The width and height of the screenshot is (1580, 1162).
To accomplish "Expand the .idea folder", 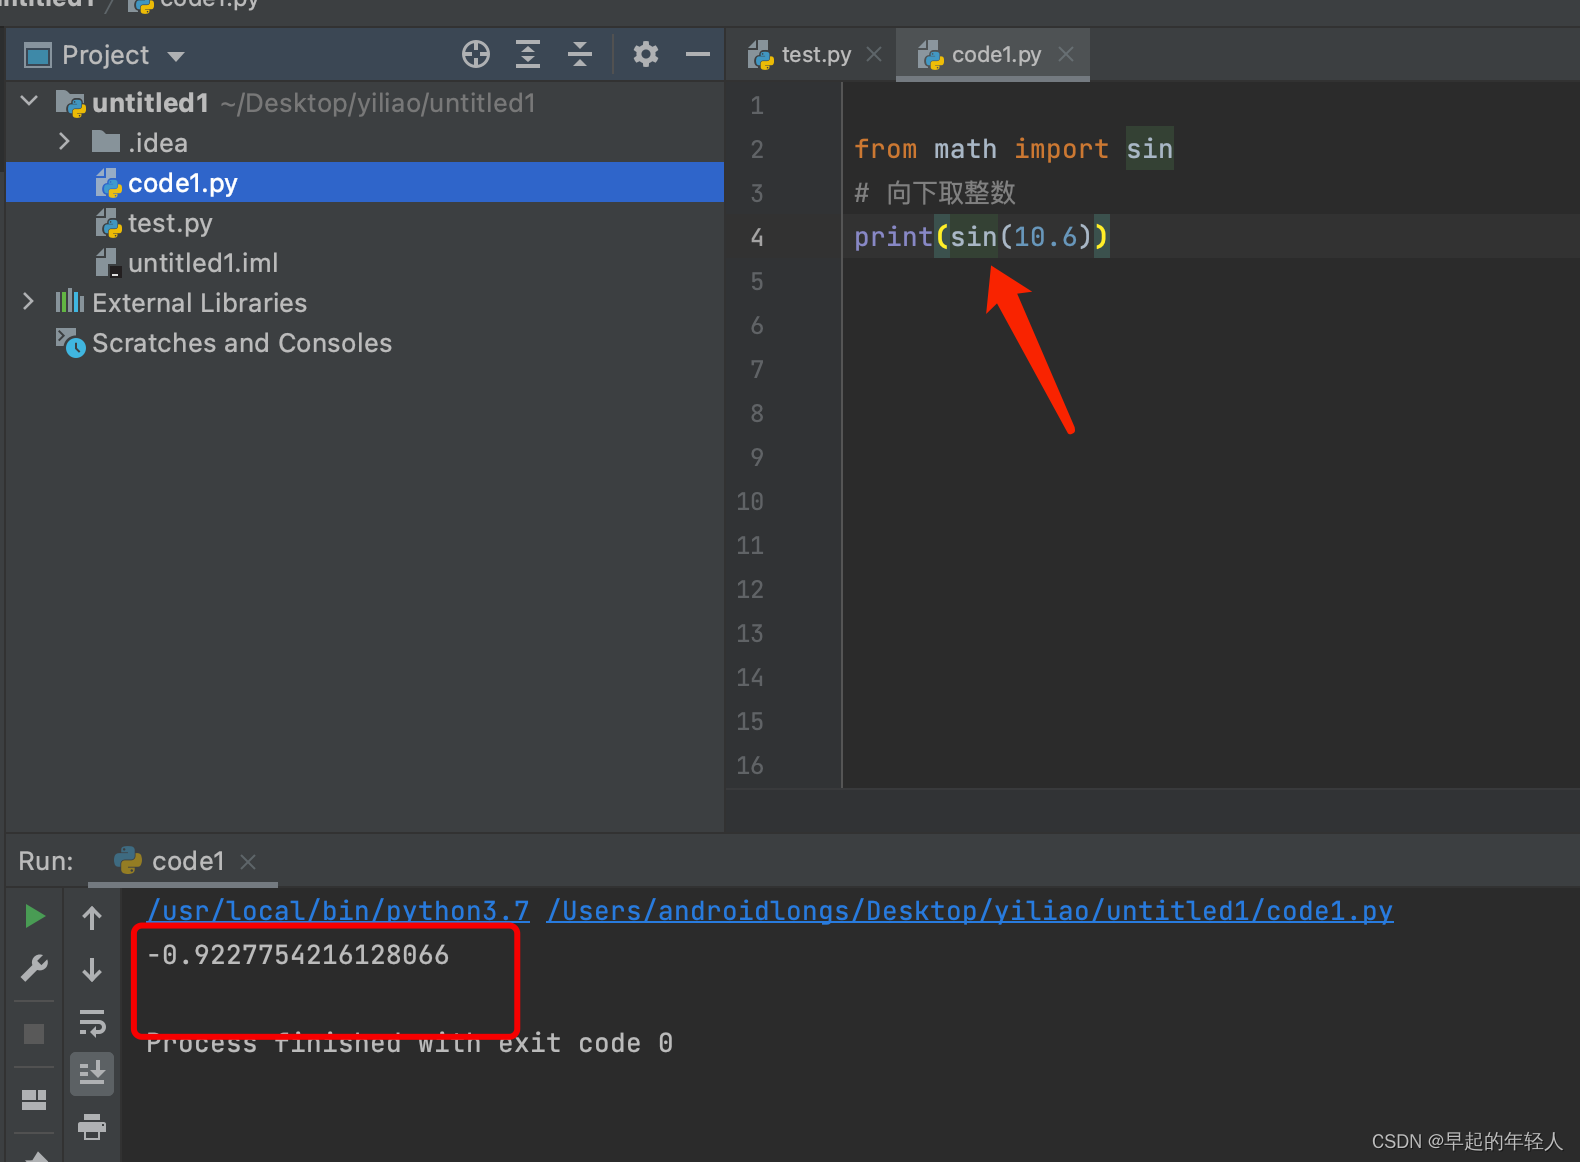I will click(x=64, y=141).
